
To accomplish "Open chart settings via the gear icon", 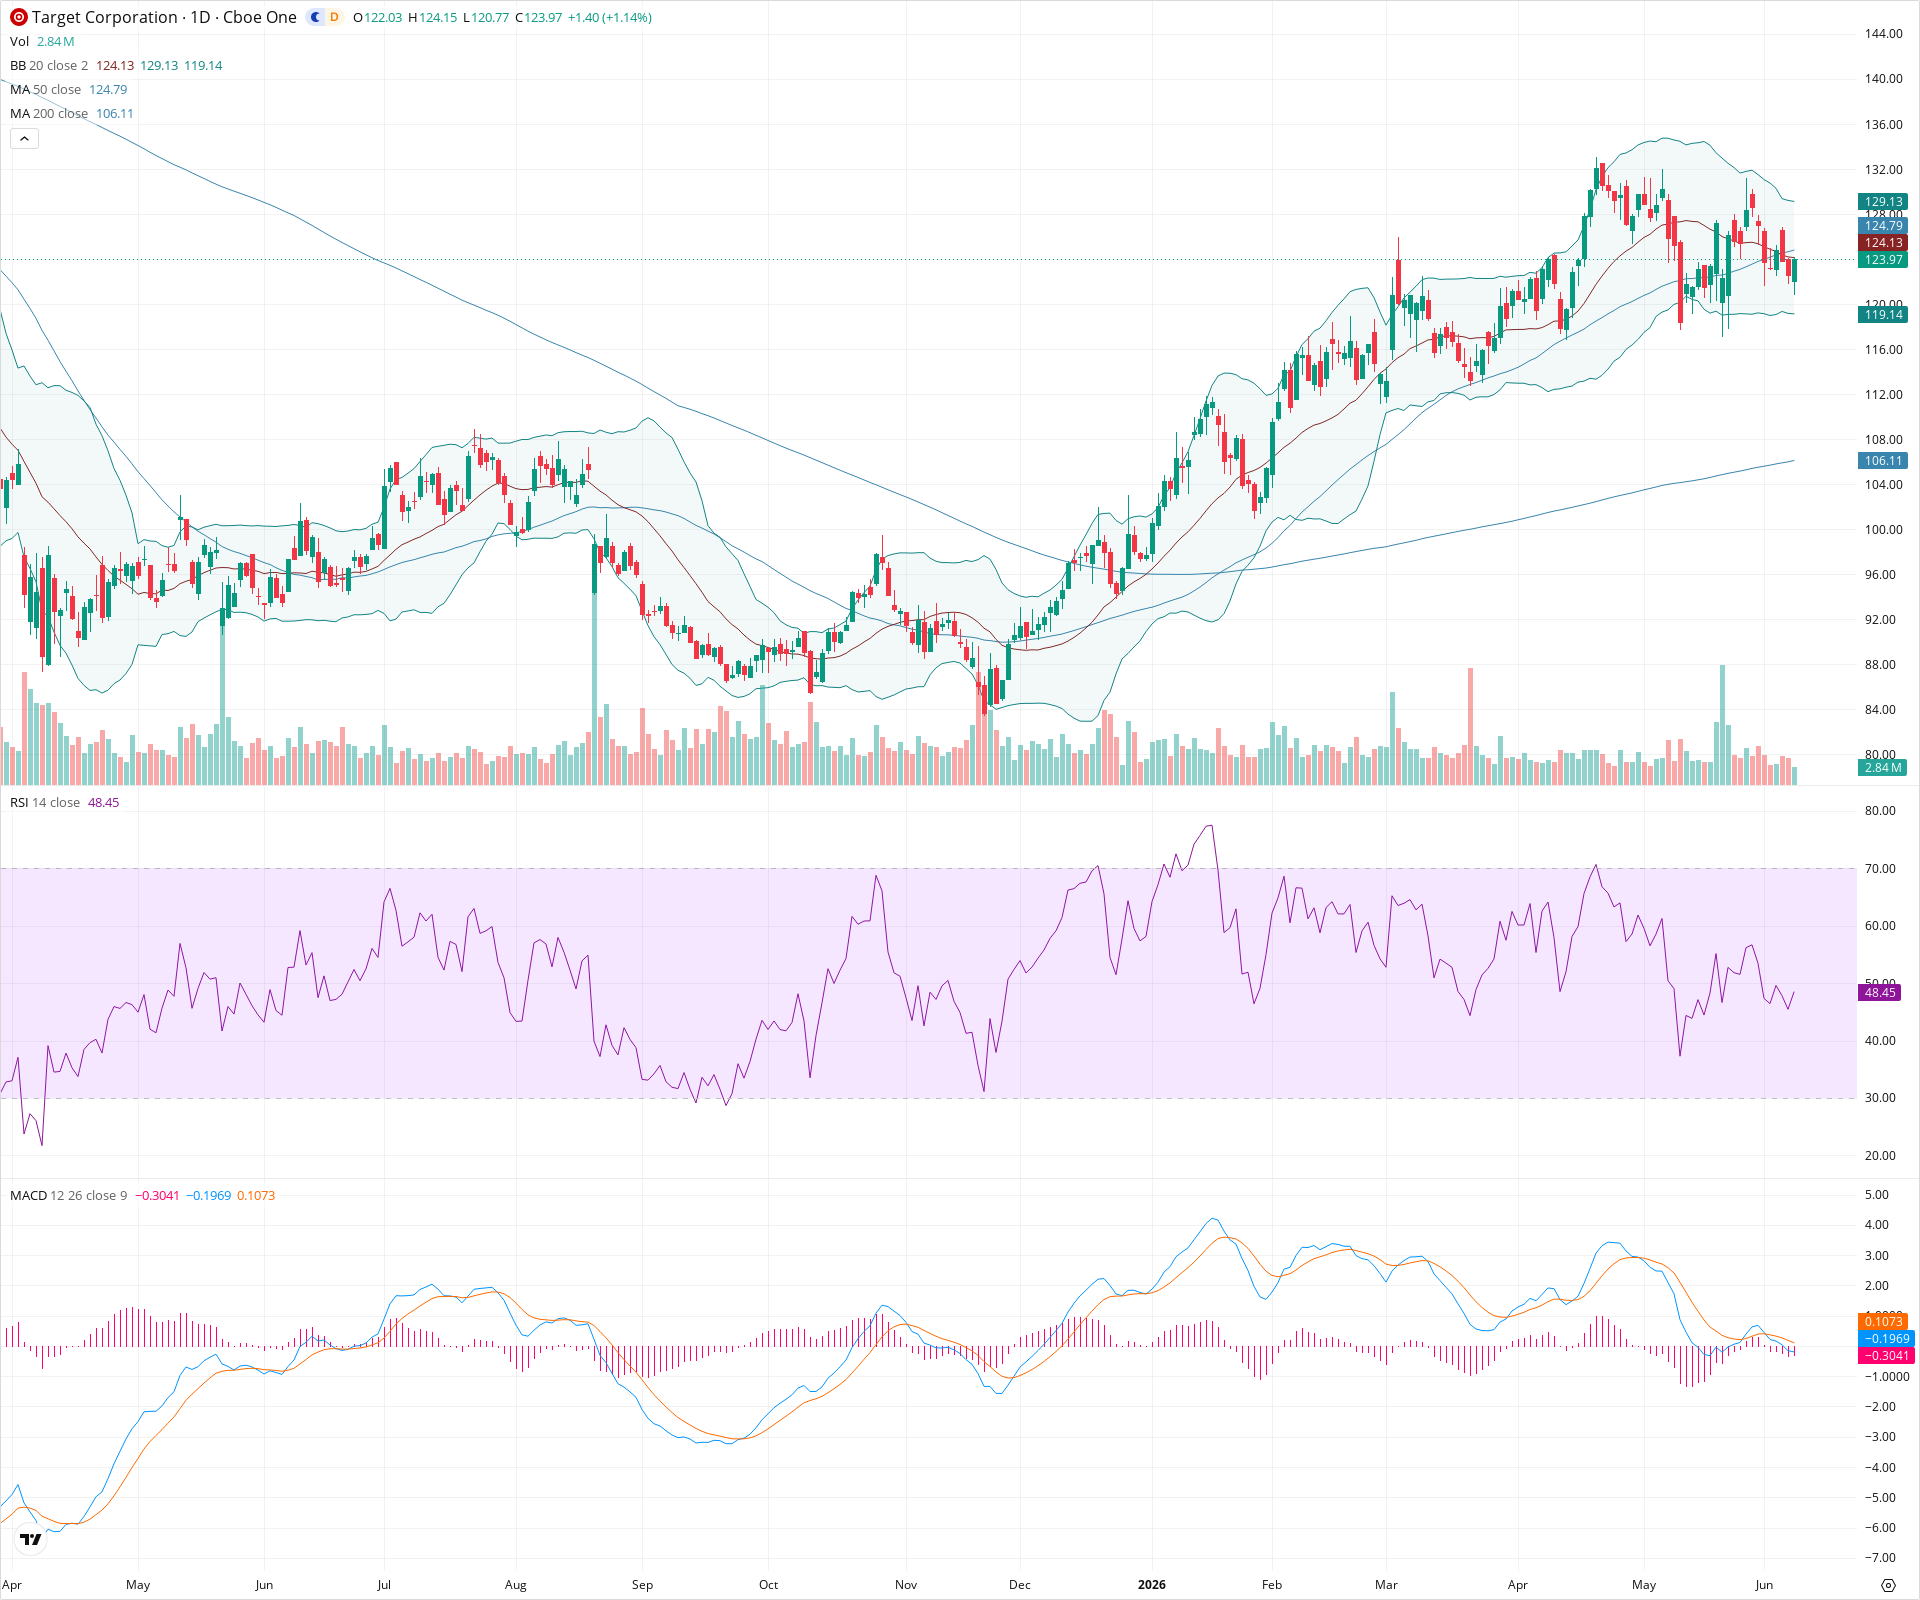I will coord(1888,1585).
